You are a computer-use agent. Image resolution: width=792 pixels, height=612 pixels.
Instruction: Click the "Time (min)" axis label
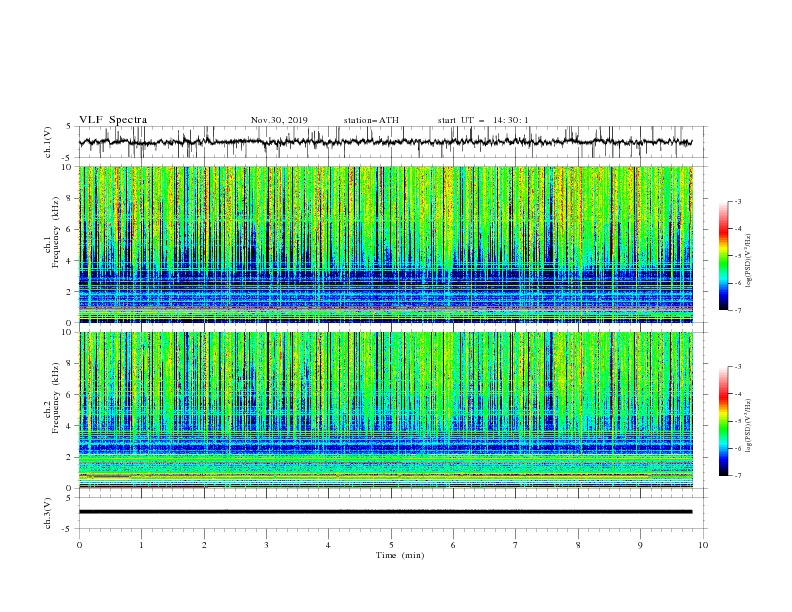point(400,555)
